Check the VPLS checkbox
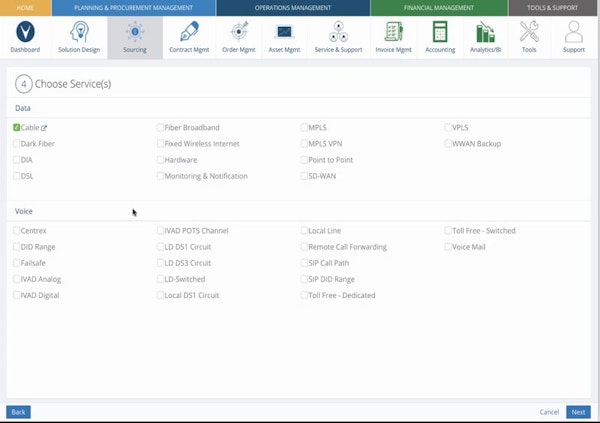 tap(448, 127)
